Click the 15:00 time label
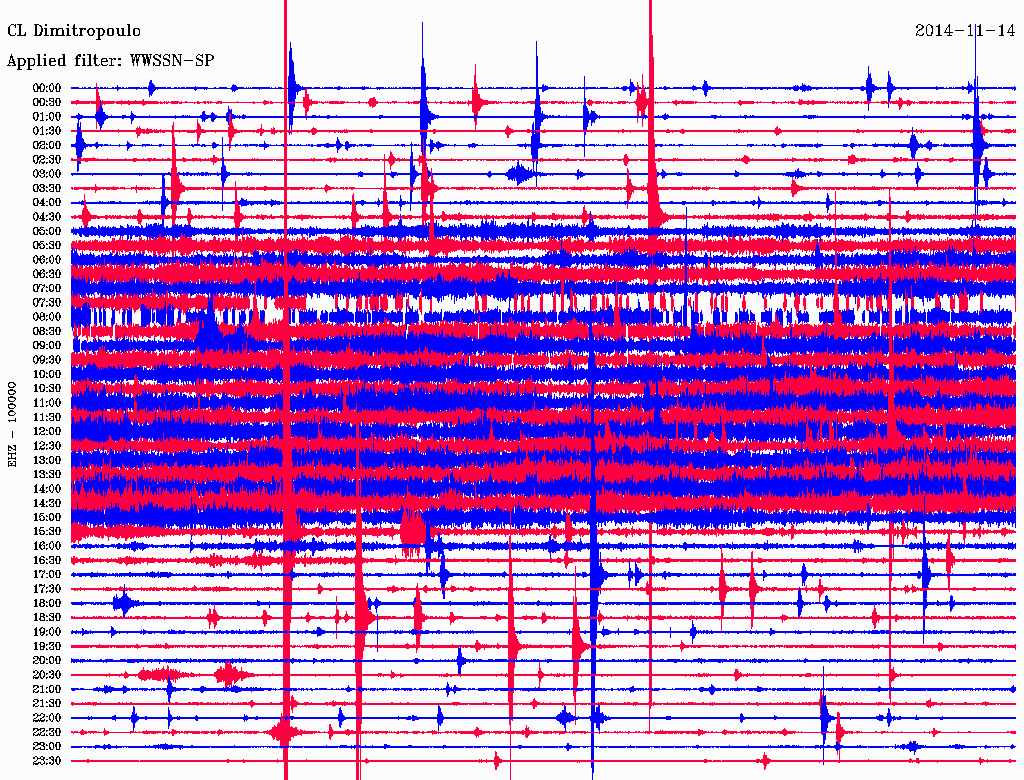 [x=47, y=517]
